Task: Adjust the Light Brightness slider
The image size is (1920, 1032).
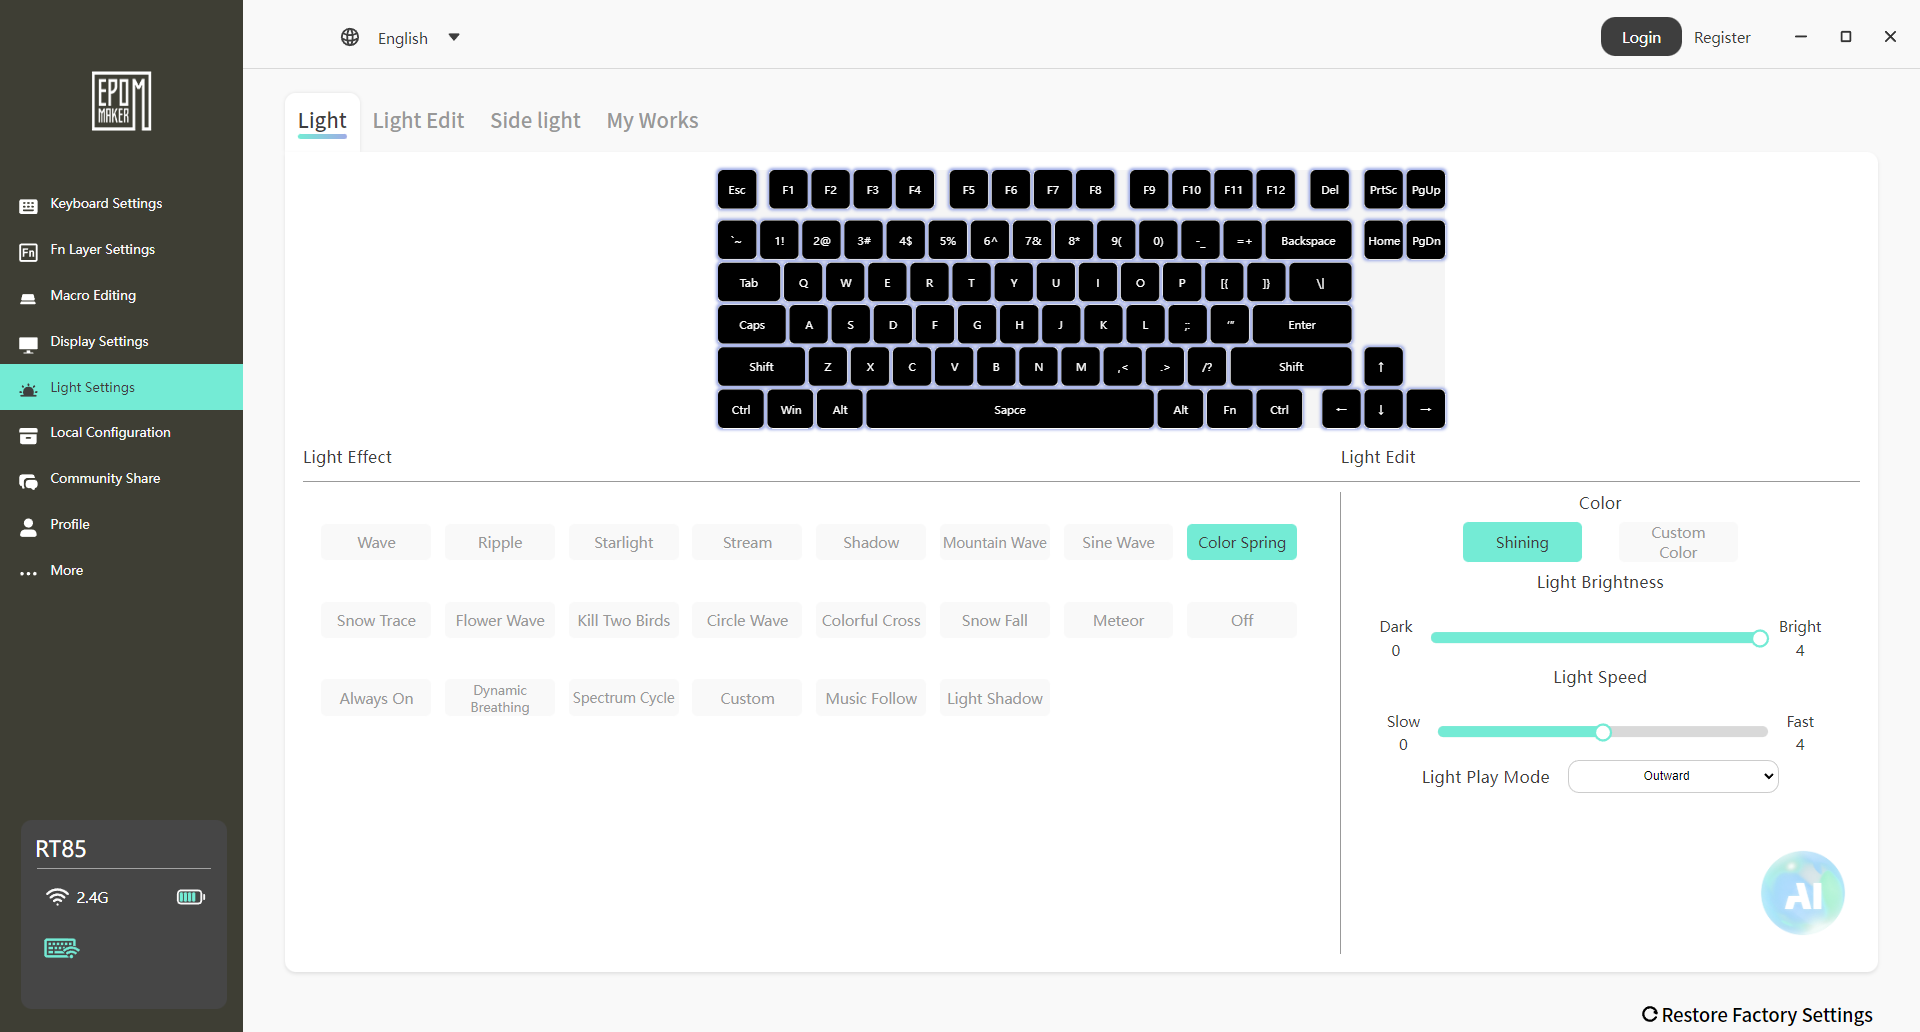Action: point(1600,638)
